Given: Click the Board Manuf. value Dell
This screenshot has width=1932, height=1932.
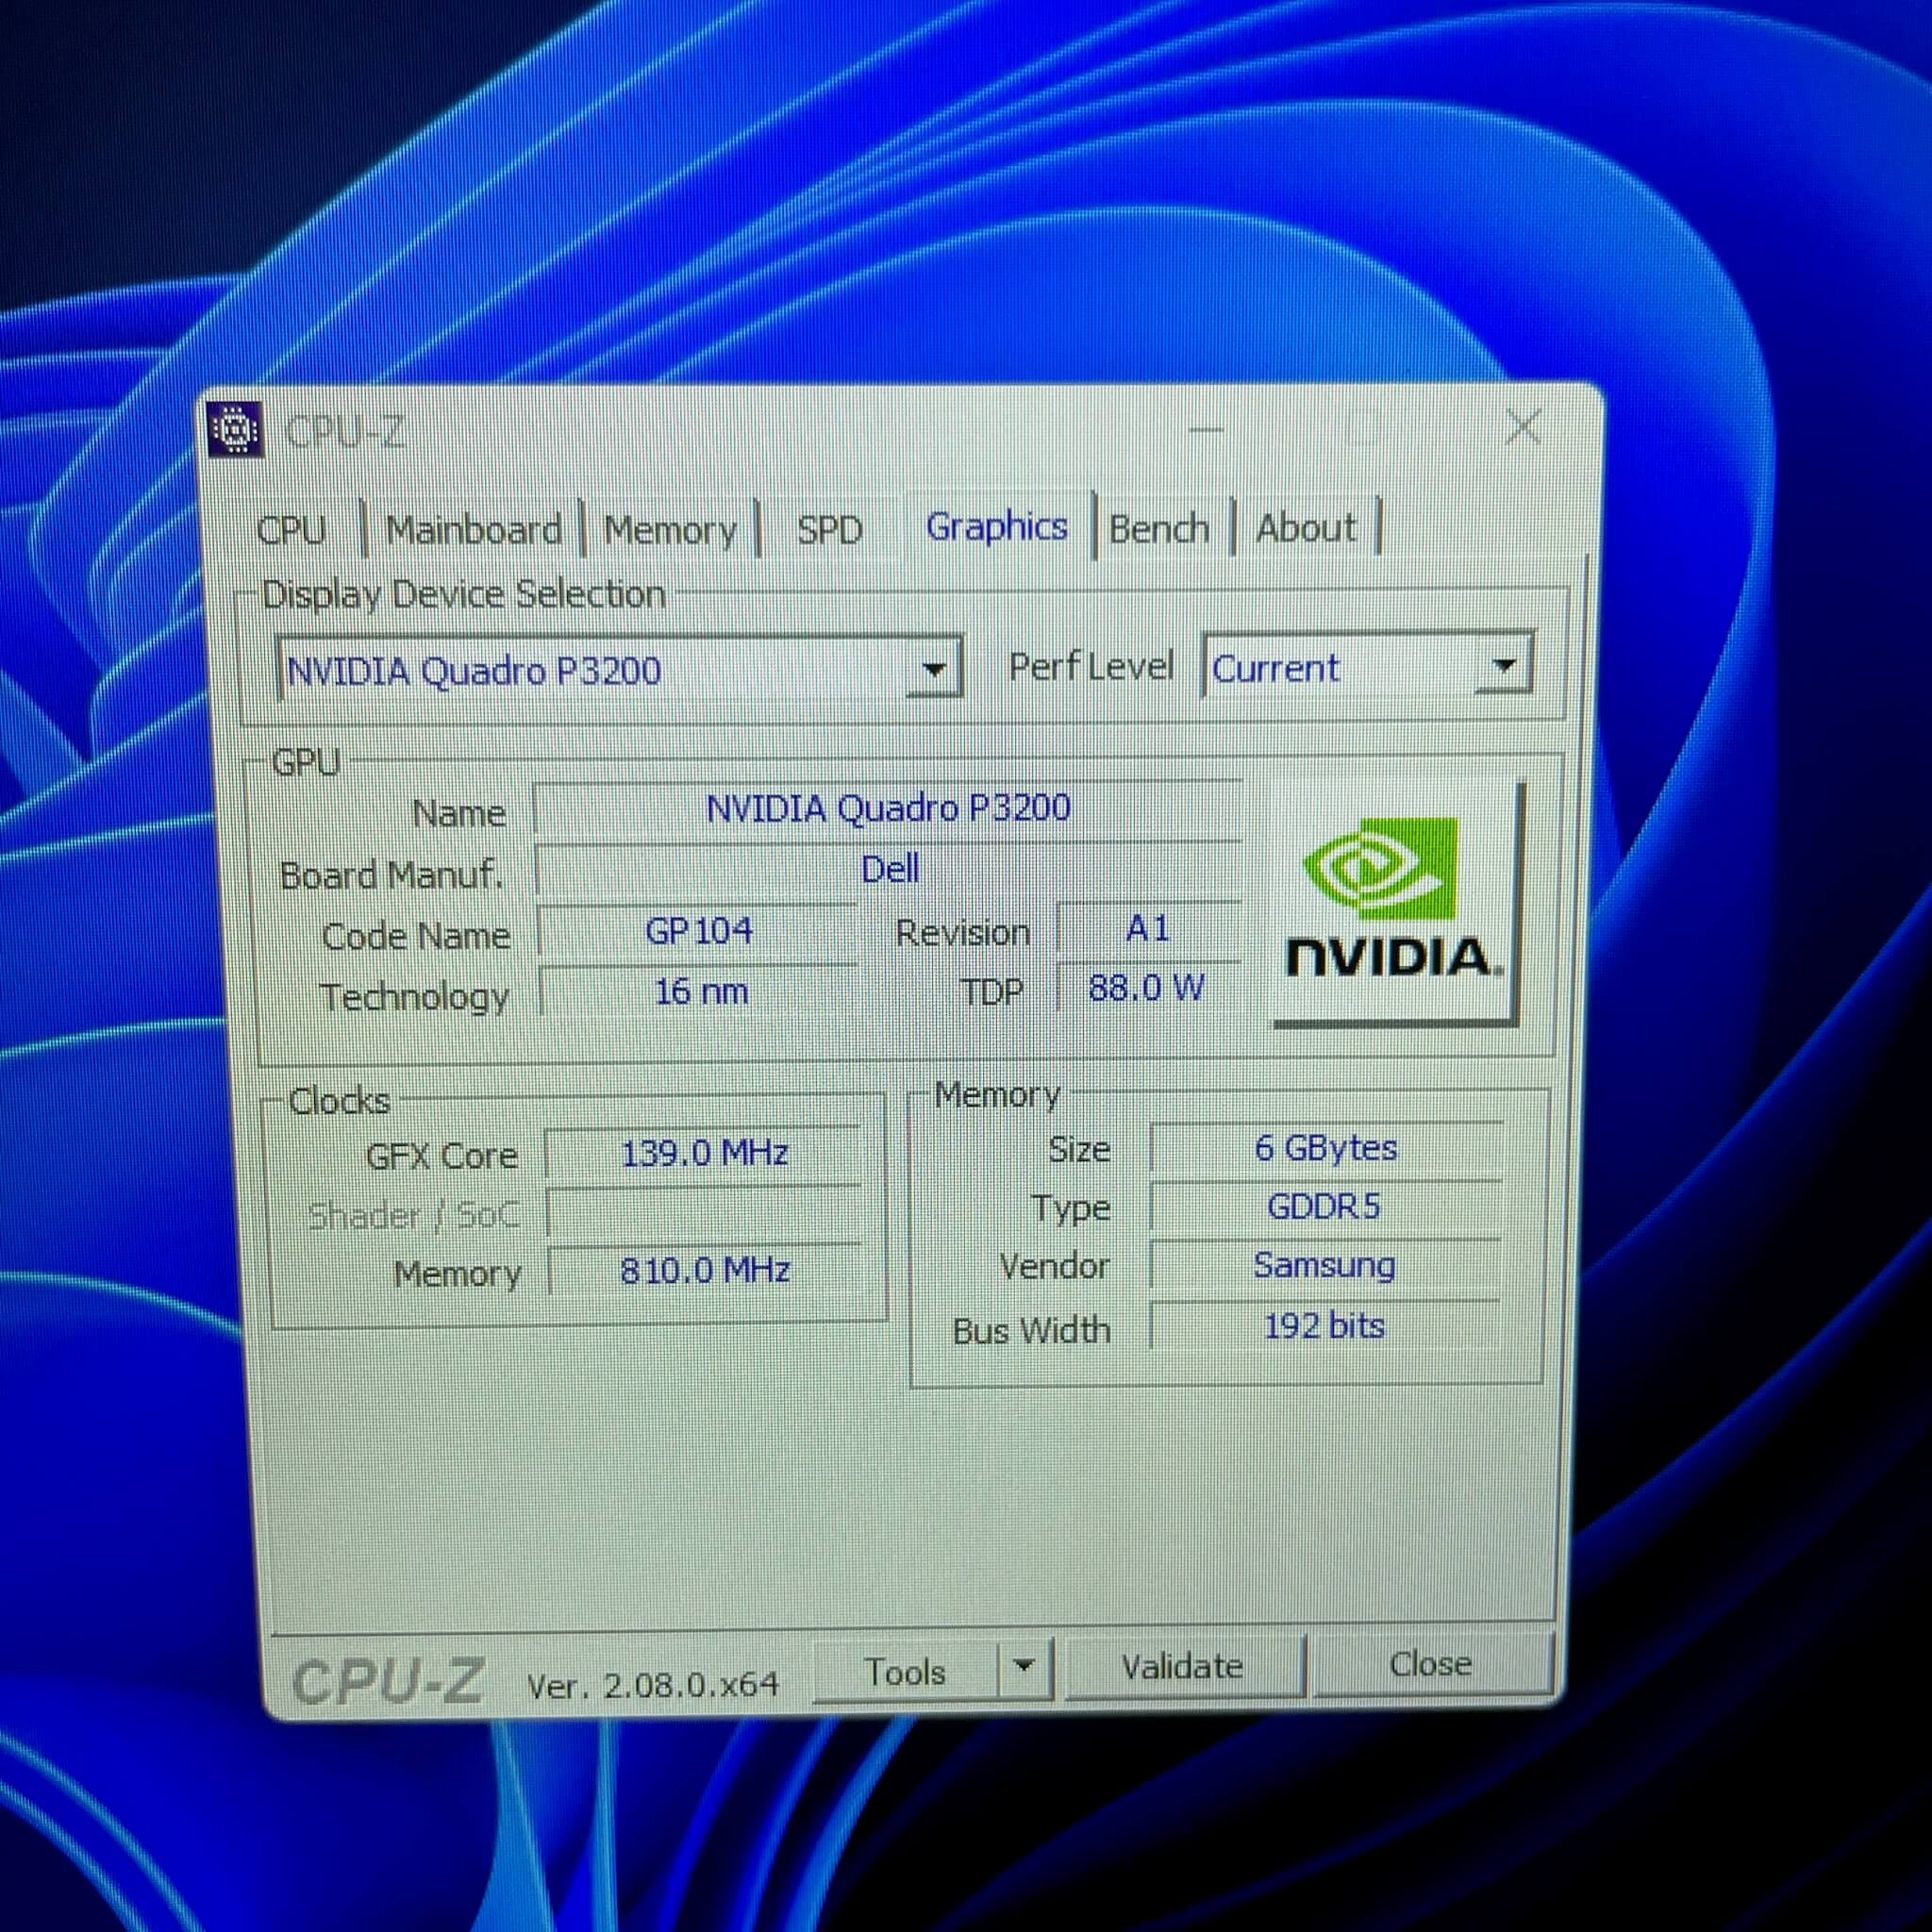Looking at the screenshot, I should tap(888, 869).
